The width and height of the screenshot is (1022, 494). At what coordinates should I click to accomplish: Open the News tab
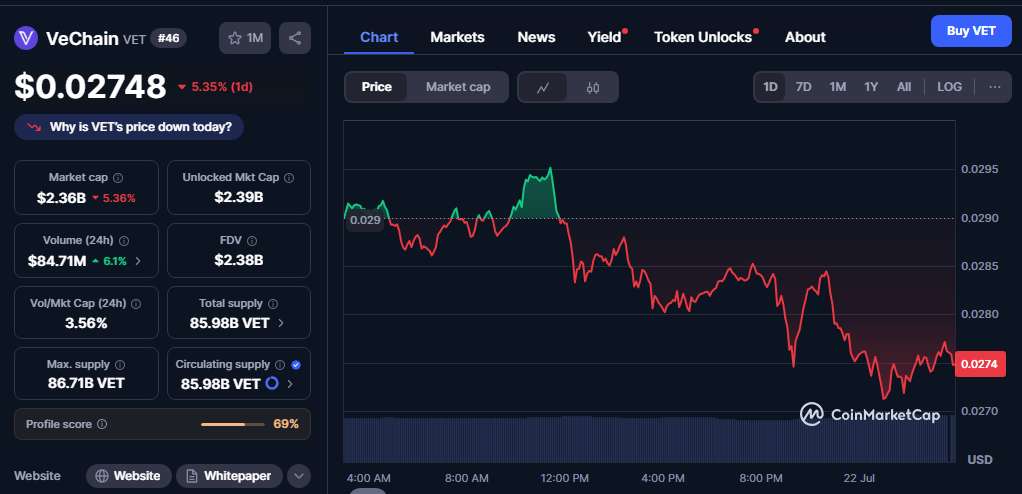[536, 37]
